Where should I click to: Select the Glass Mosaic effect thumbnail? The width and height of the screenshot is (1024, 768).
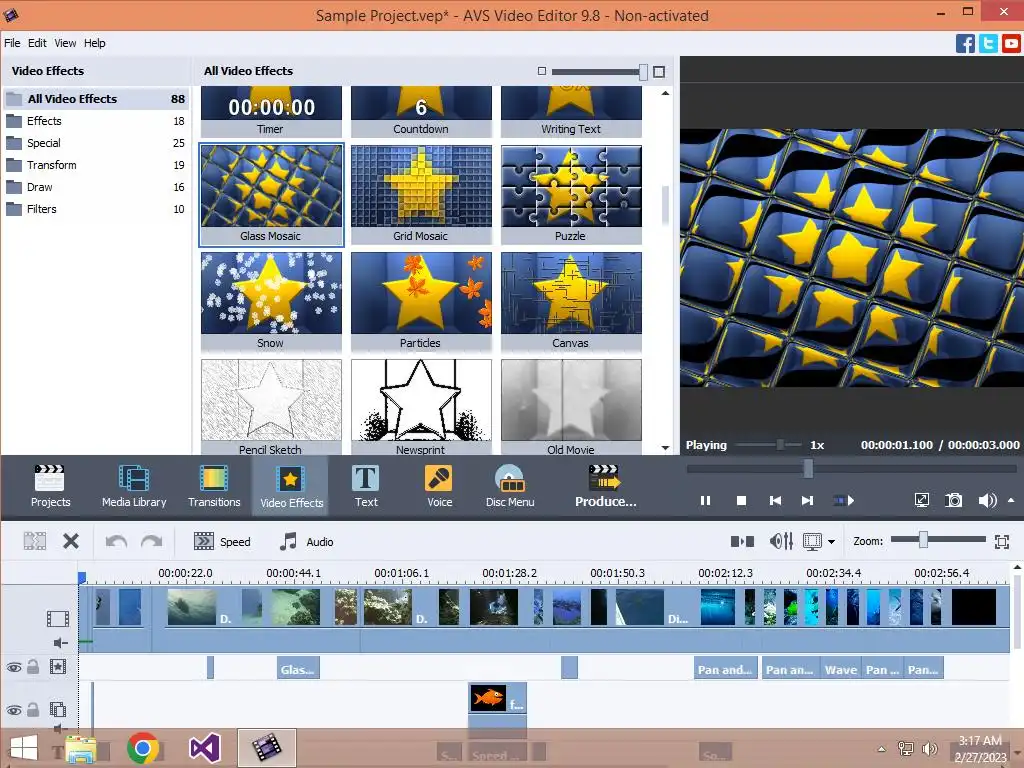(x=271, y=194)
